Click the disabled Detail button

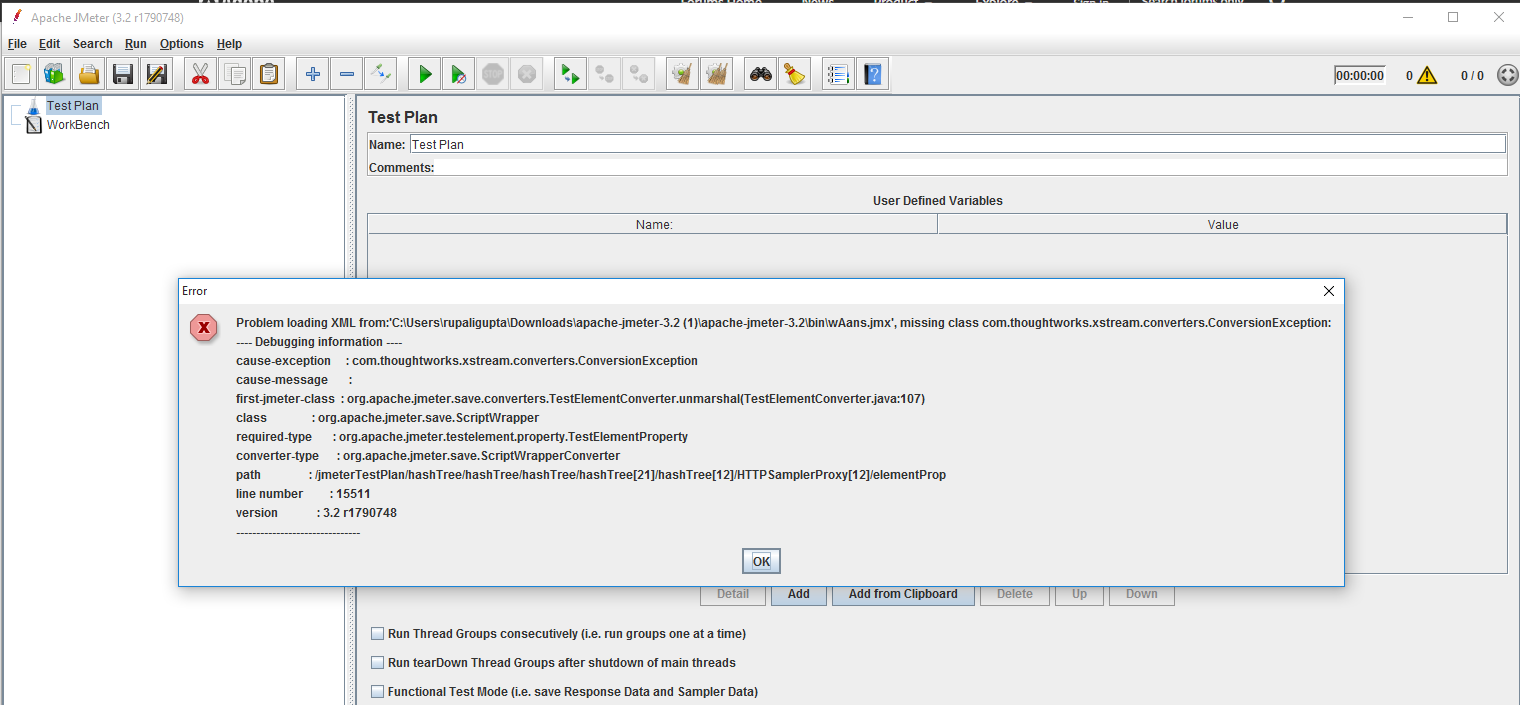(x=733, y=594)
